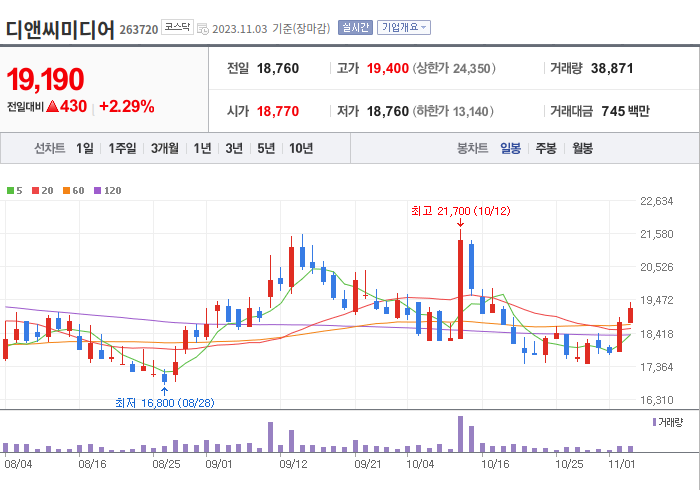Screen dimensions: 700x490
Task: Show the 3년 line chart
Action: 234,148
